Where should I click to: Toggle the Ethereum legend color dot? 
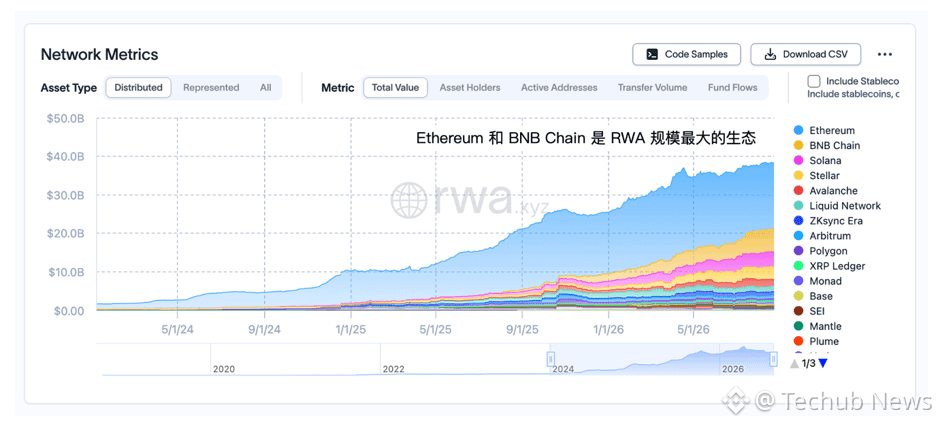point(798,130)
